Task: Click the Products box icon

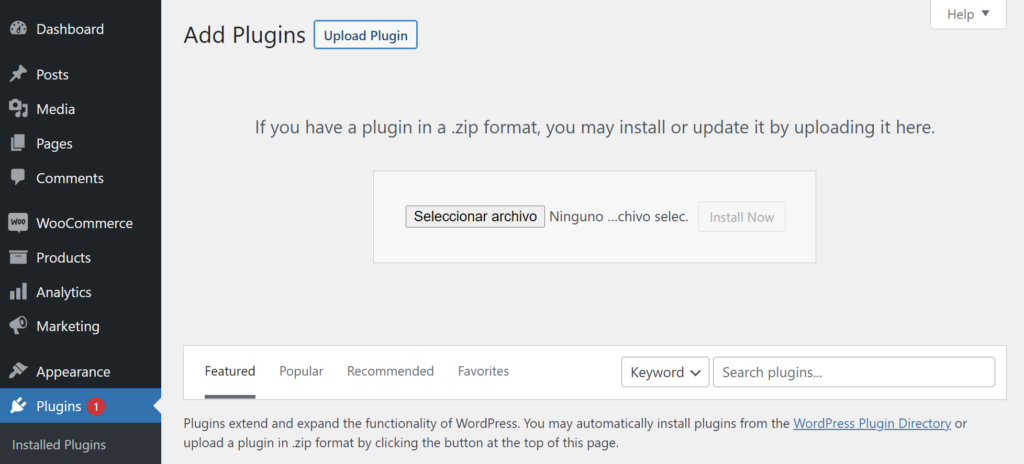Action: pos(18,258)
